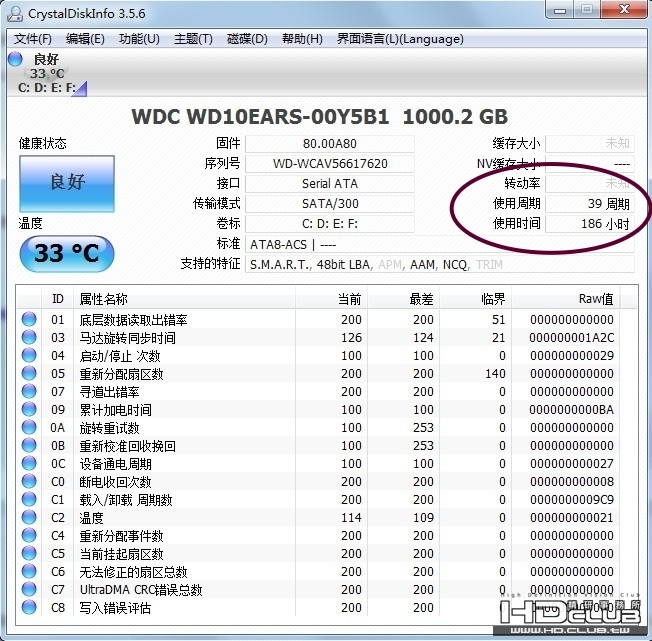Click status orb for 无法修正的扇区总数 row
Image resolution: width=652 pixels, height=641 pixels.
pos(29,572)
